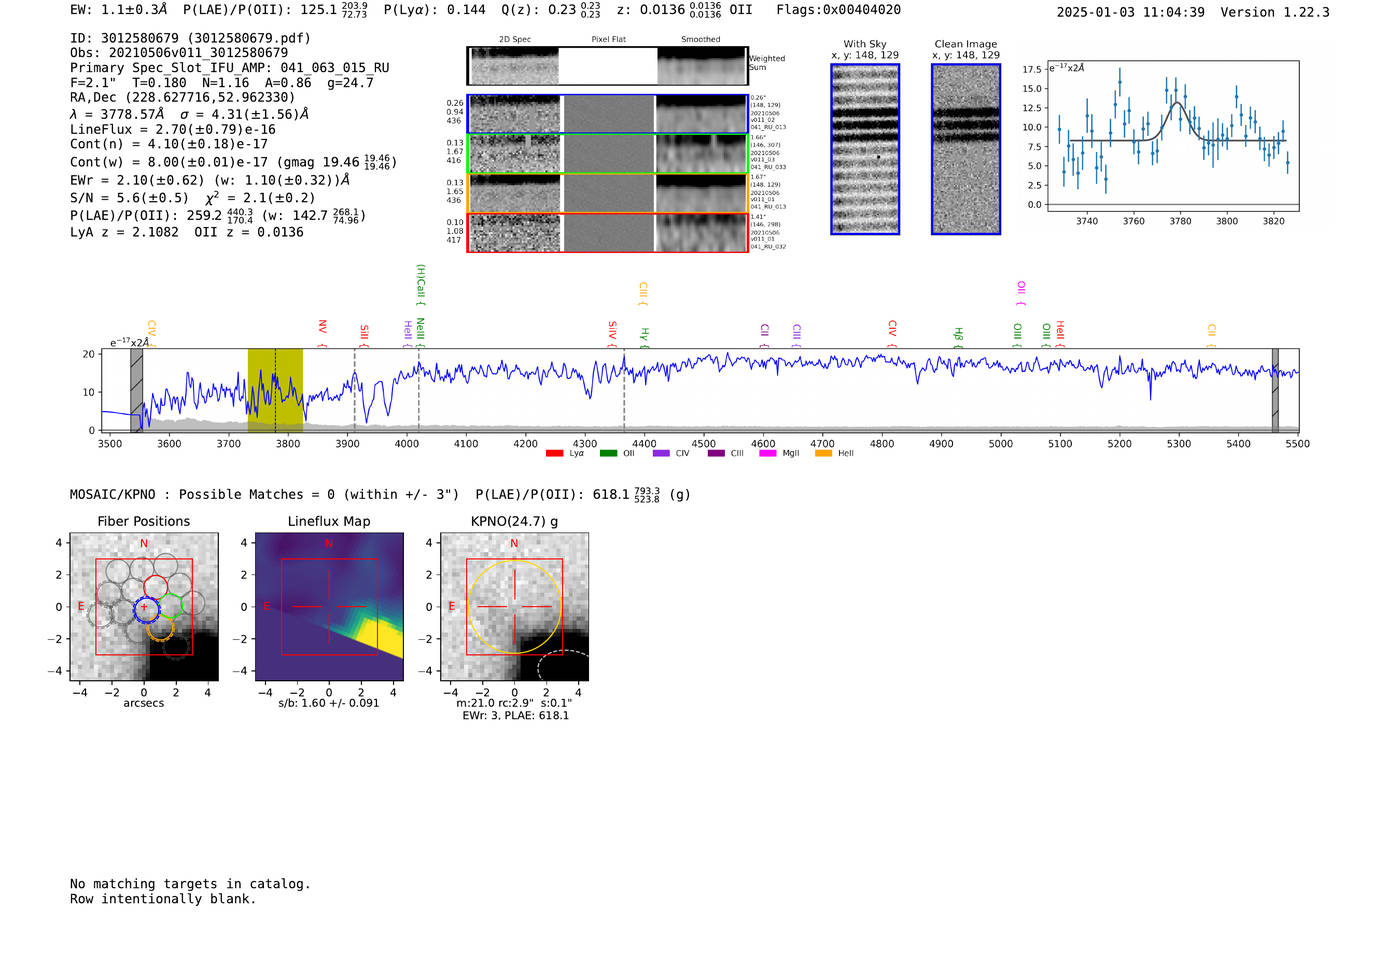Click the OII green legend swatch
Screen dimensions: 1400x953
tap(608, 453)
